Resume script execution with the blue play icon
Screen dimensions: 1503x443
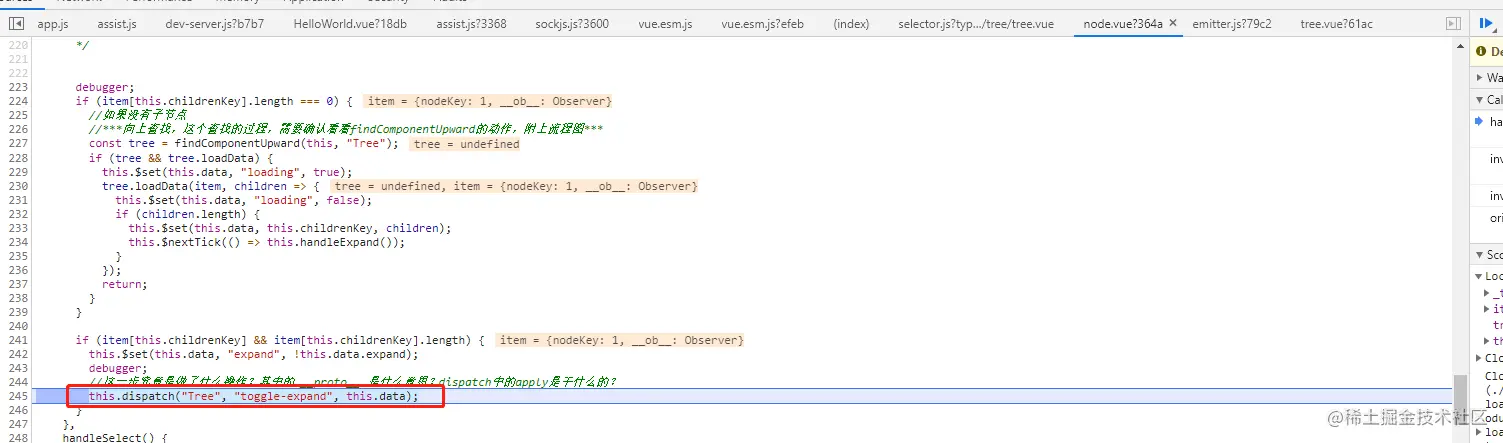point(1487,23)
